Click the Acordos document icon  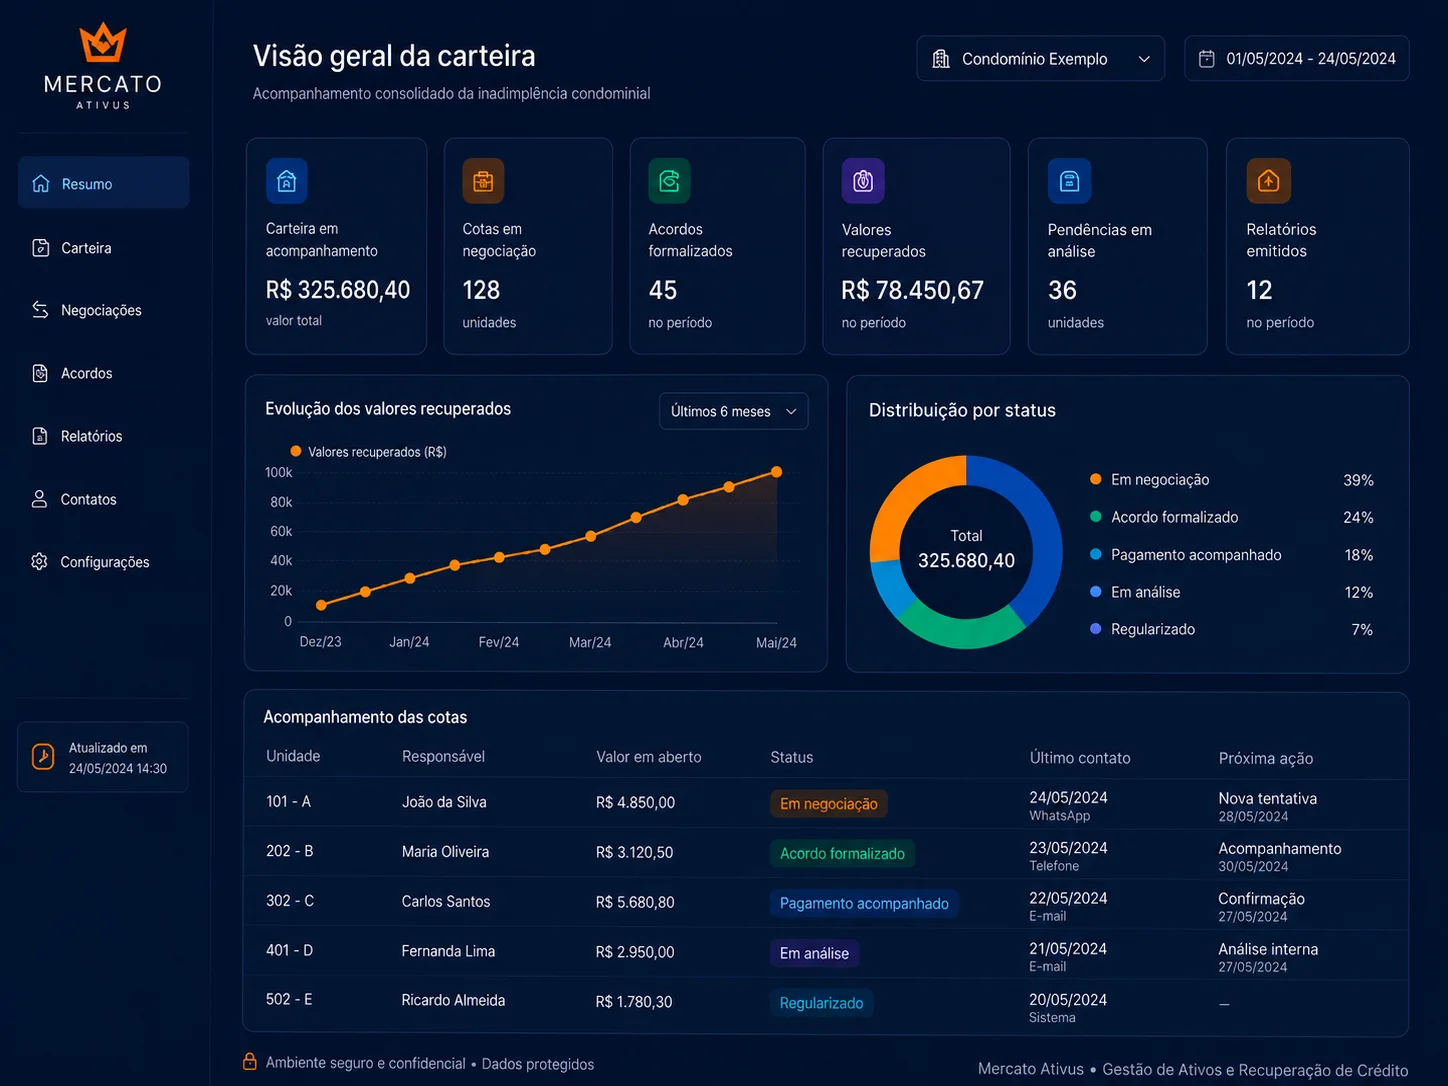(x=40, y=373)
